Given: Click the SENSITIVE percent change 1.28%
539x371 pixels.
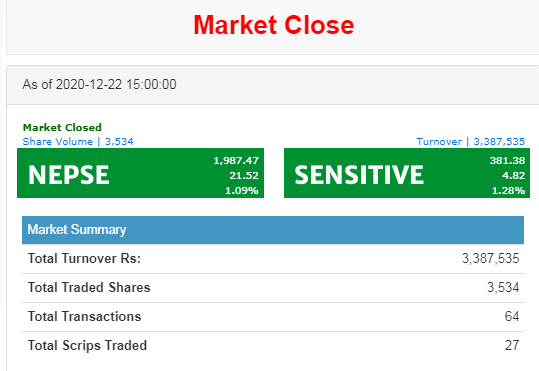Looking at the screenshot, I should [508, 190].
